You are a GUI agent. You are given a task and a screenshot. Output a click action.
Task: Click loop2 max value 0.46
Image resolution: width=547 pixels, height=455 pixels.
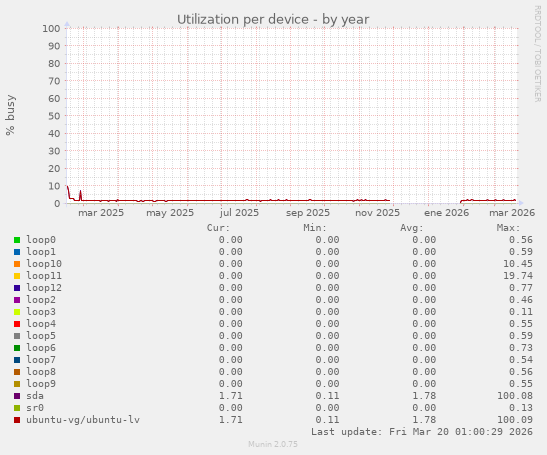(521, 300)
